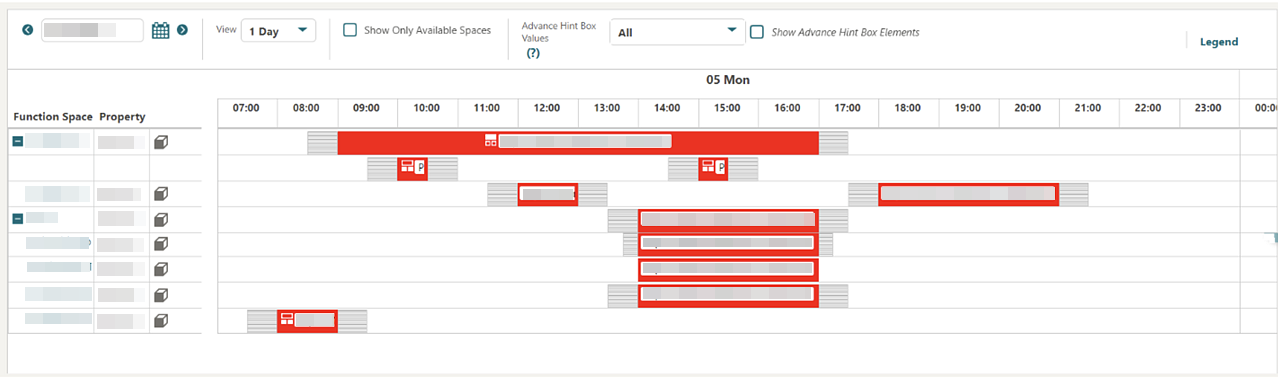Click the Property column header
The width and height of the screenshot is (1278, 380).
coord(122,117)
